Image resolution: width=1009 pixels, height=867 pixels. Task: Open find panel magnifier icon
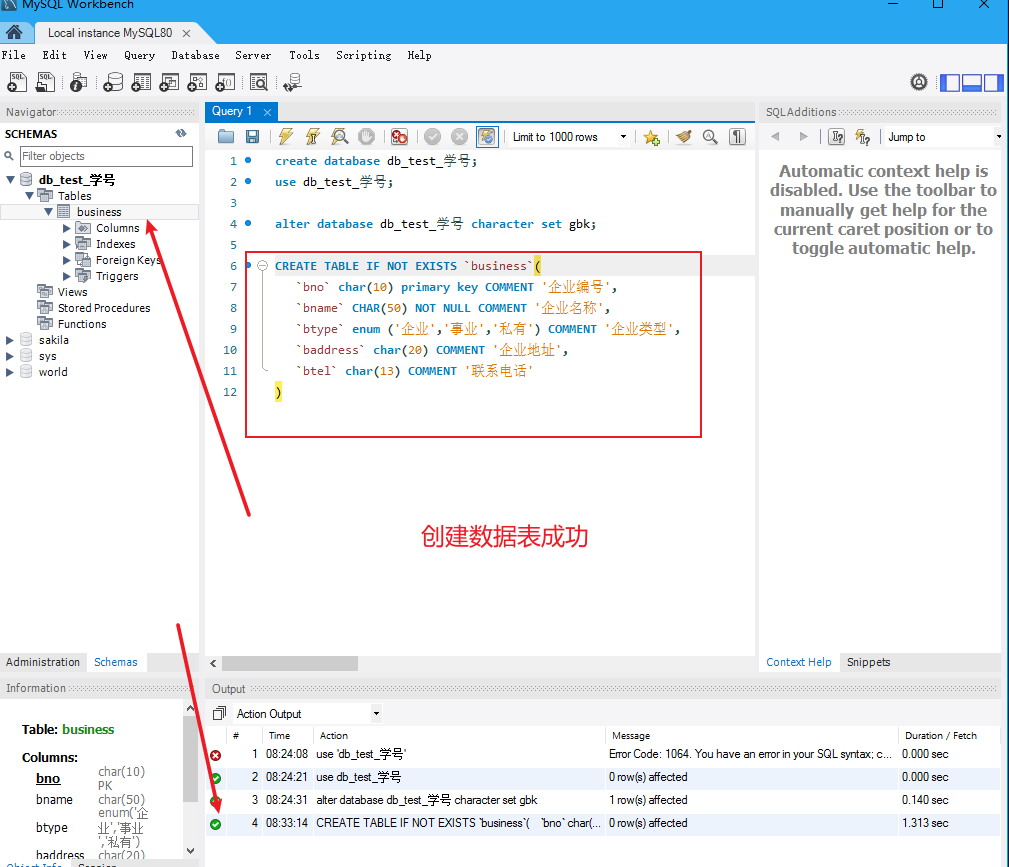pos(710,136)
